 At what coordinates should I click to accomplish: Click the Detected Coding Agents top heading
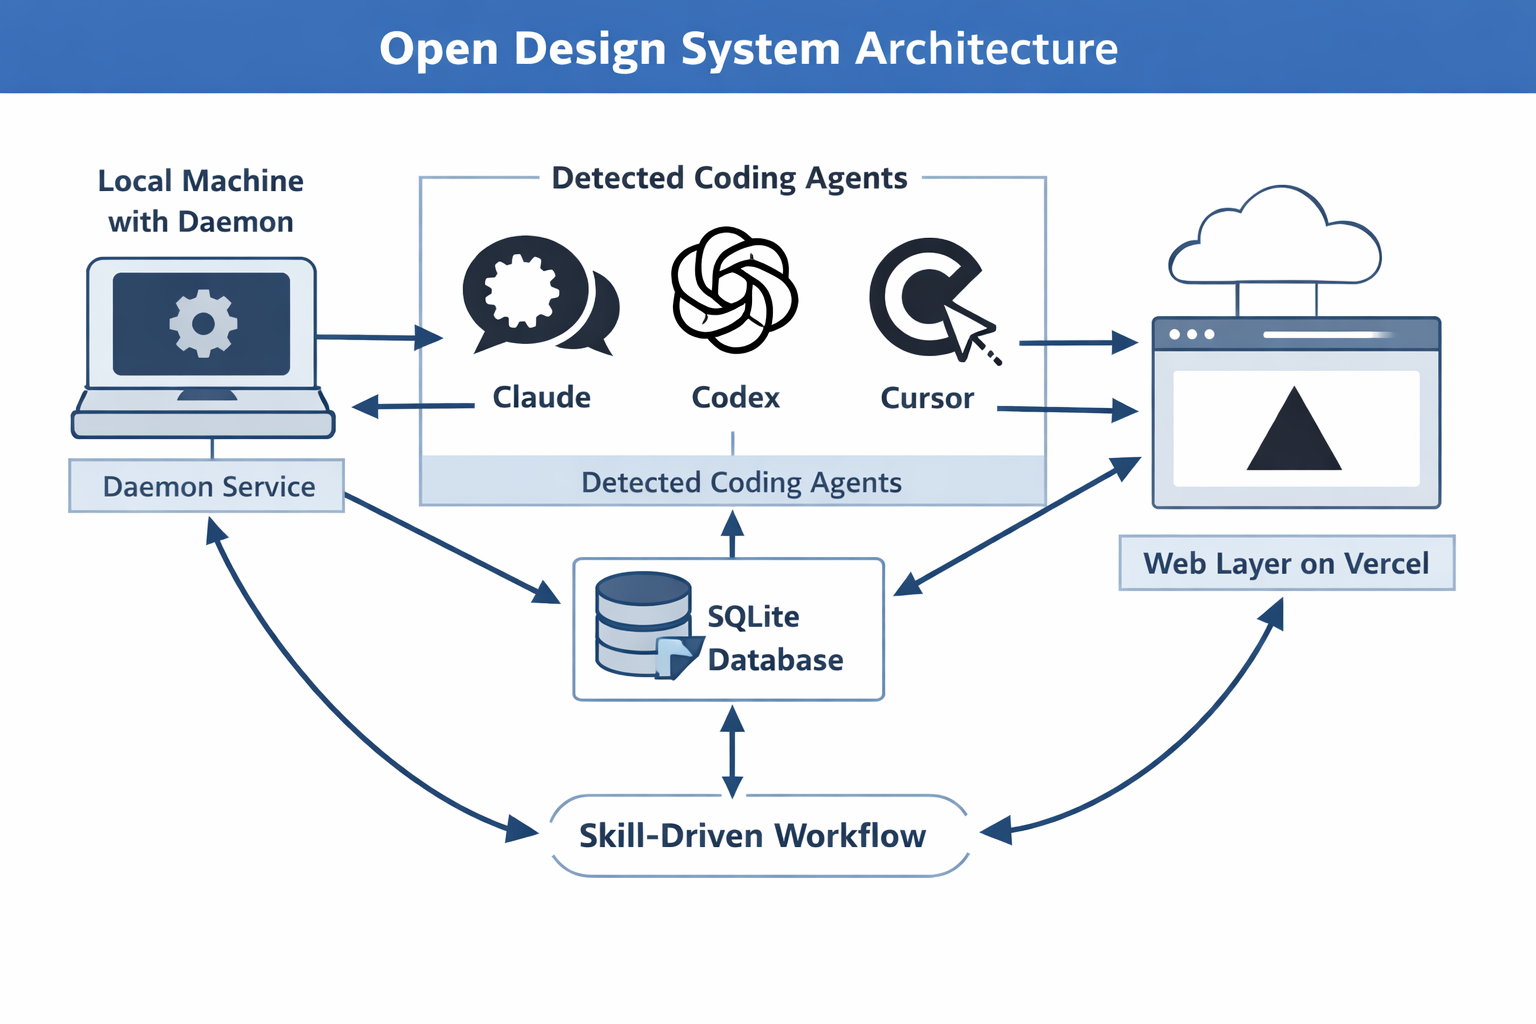[729, 178]
